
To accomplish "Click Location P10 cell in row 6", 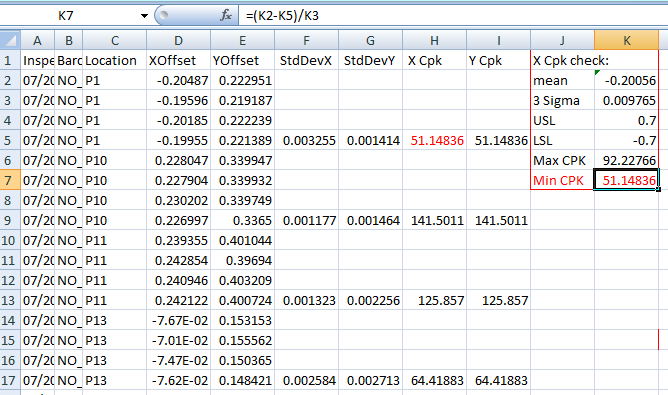I will point(115,161).
